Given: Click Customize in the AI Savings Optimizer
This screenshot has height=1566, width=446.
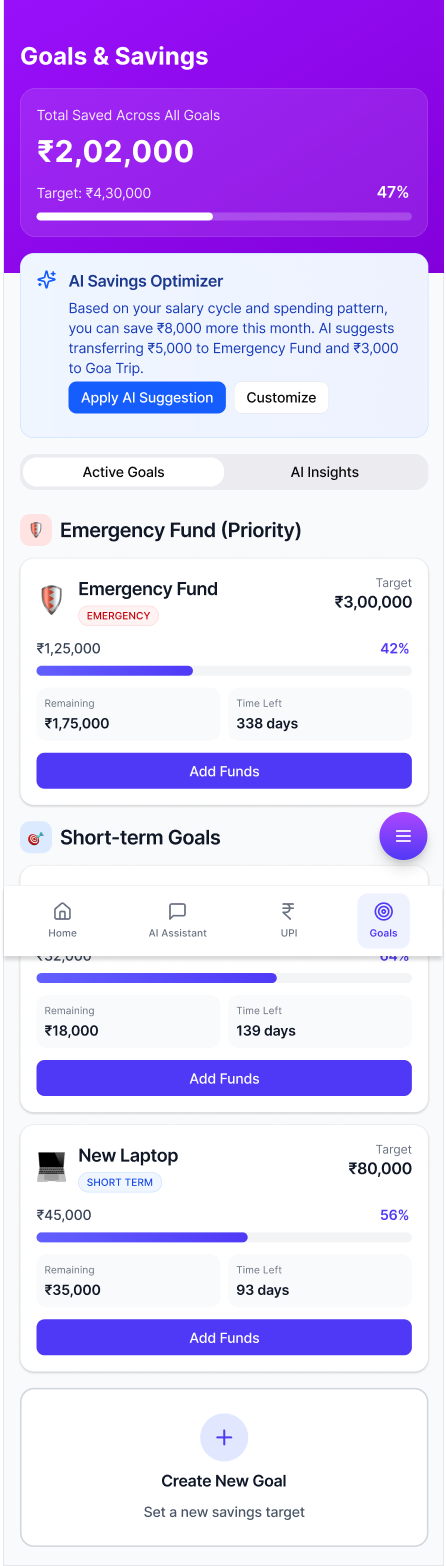Looking at the screenshot, I should click(281, 397).
